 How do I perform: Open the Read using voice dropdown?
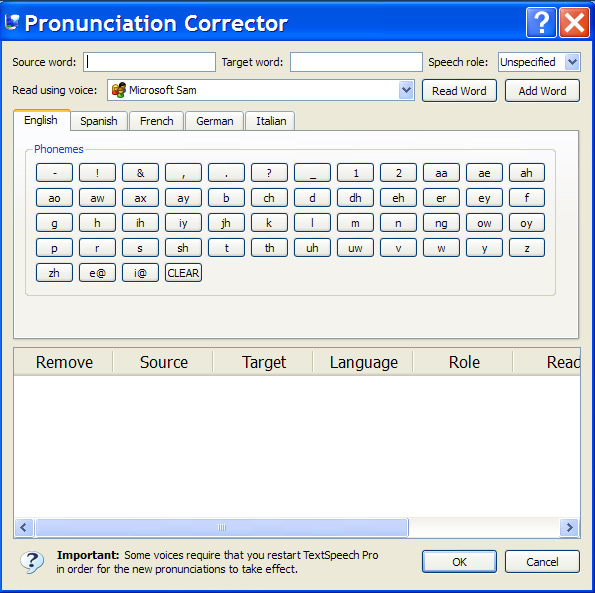click(x=406, y=90)
